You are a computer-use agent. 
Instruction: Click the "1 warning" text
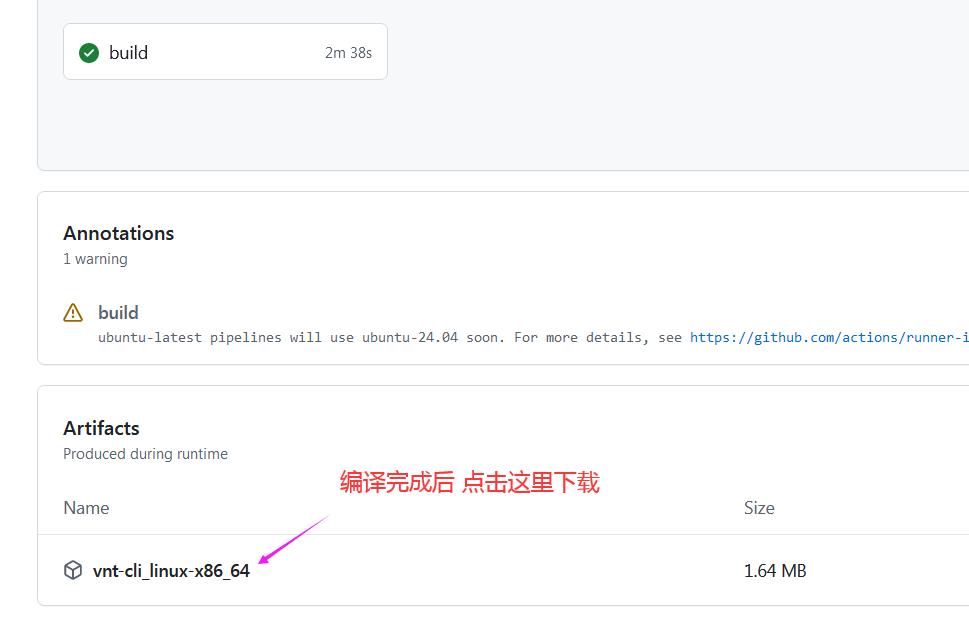pyautogui.click(x=95, y=259)
